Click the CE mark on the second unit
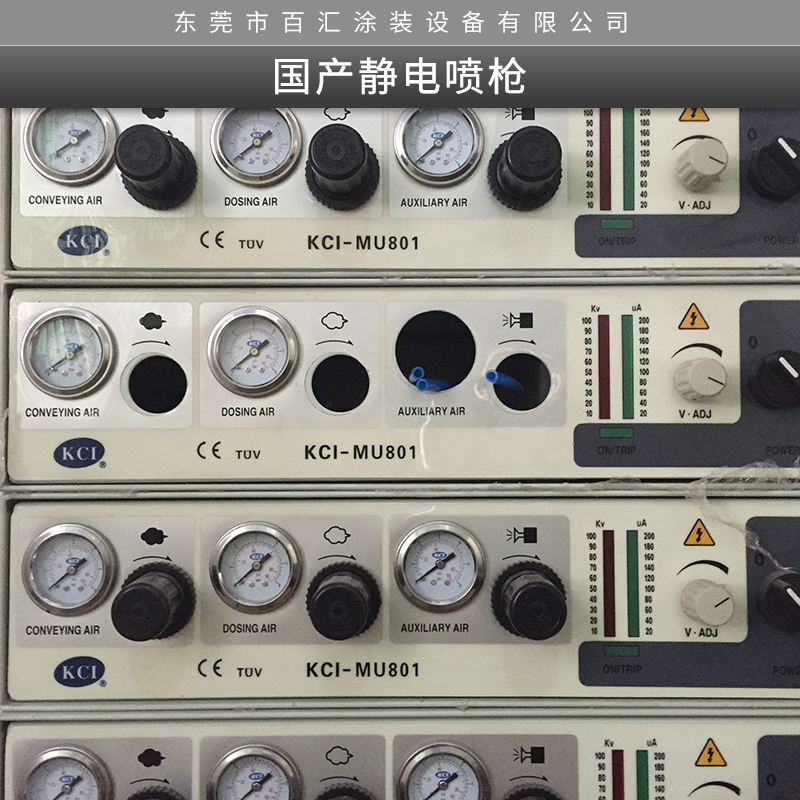This screenshot has height=800, width=800. point(209,450)
